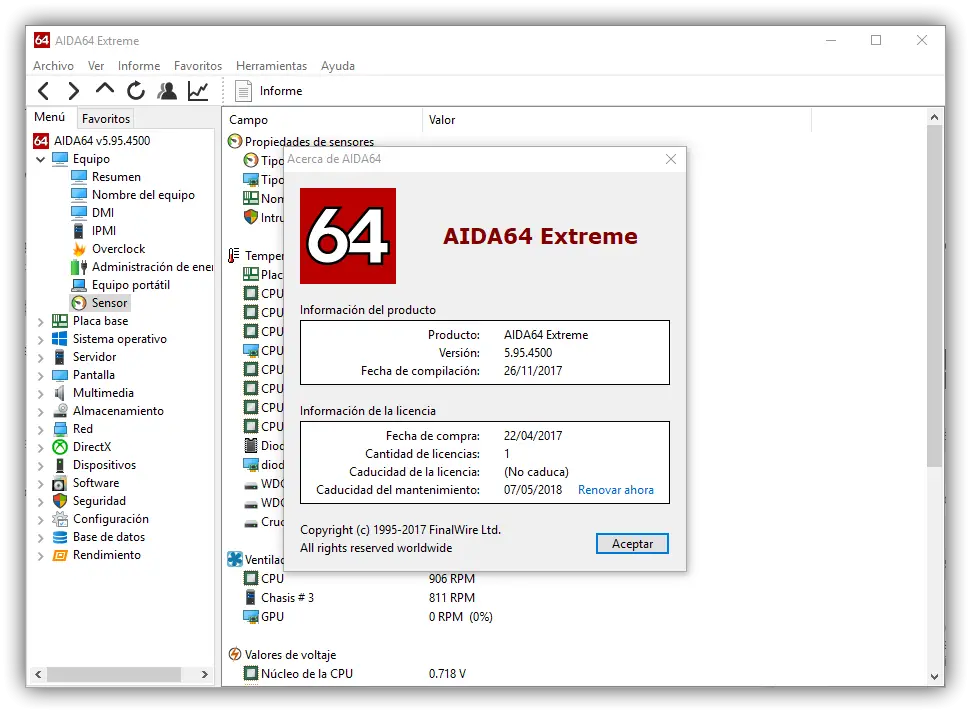Click the Back navigation arrow
The width and height of the screenshot is (971, 713).
tap(43, 91)
